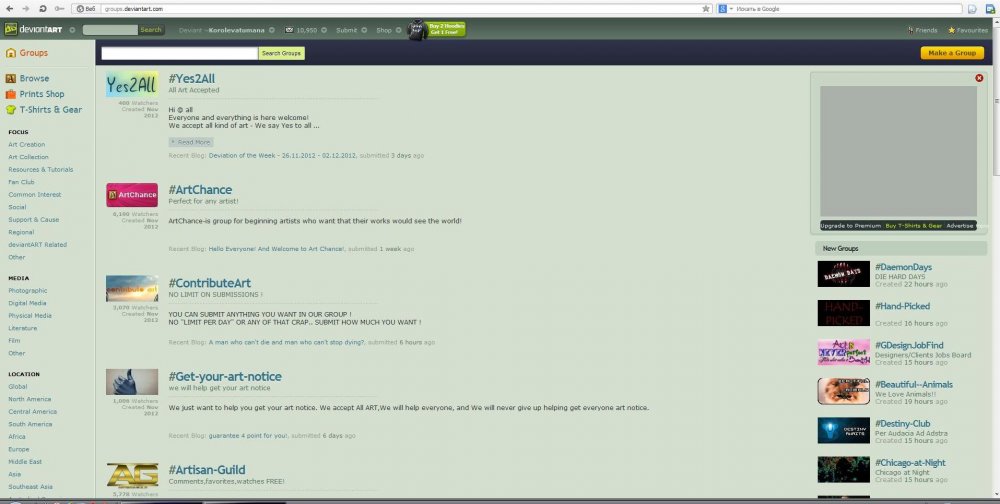Open Favourites with the star icon
The height and width of the screenshot is (504, 1000).
(x=967, y=30)
